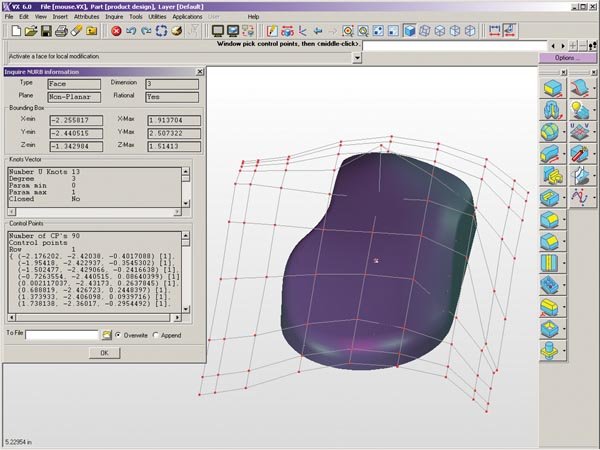The width and height of the screenshot is (600, 450).
Task: Select the Overwrite radio option
Action: pyautogui.click(x=118, y=335)
